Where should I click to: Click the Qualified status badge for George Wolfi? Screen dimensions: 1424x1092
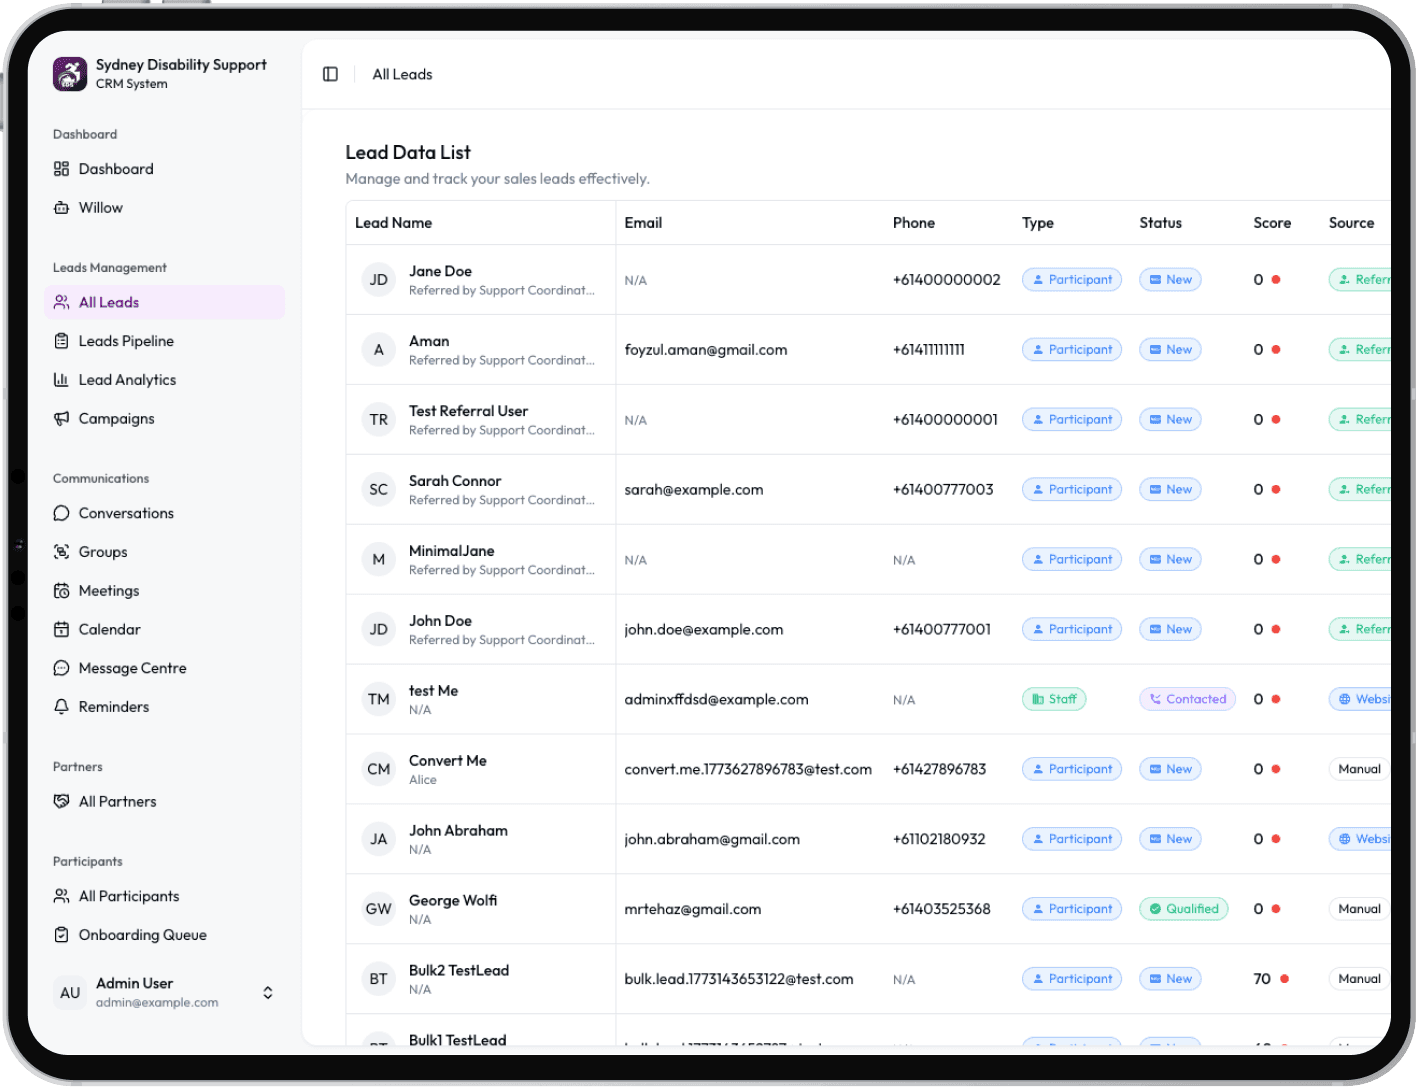click(x=1184, y=909)
